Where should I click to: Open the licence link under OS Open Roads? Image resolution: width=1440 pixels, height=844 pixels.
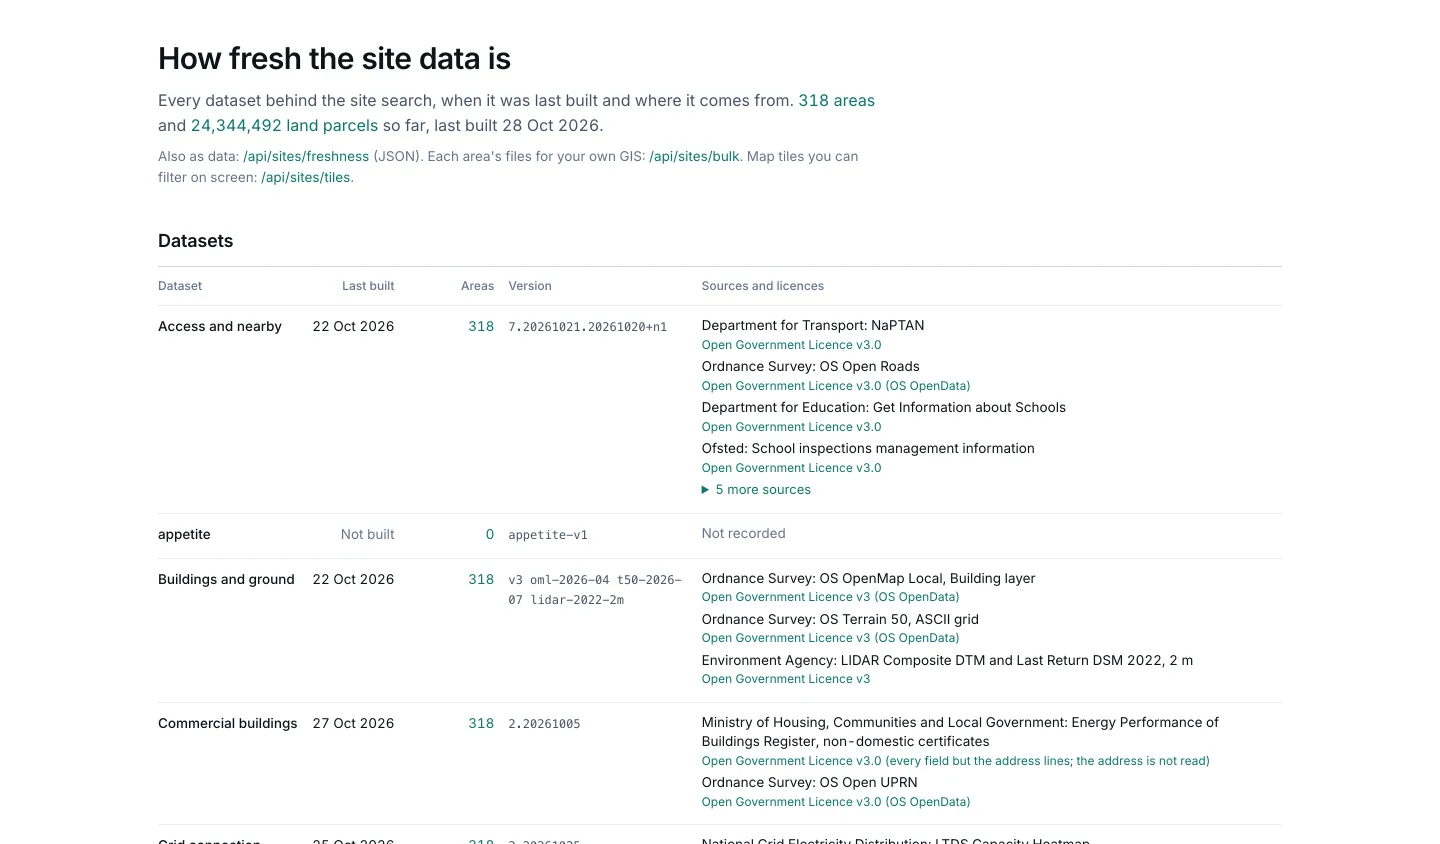(836, 386)
